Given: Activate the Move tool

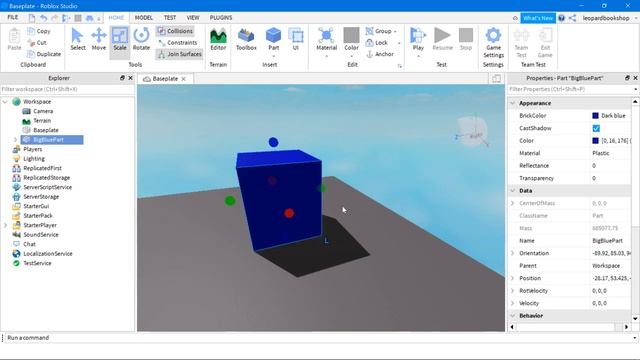Looking at the screenshot, I should 98,39.
